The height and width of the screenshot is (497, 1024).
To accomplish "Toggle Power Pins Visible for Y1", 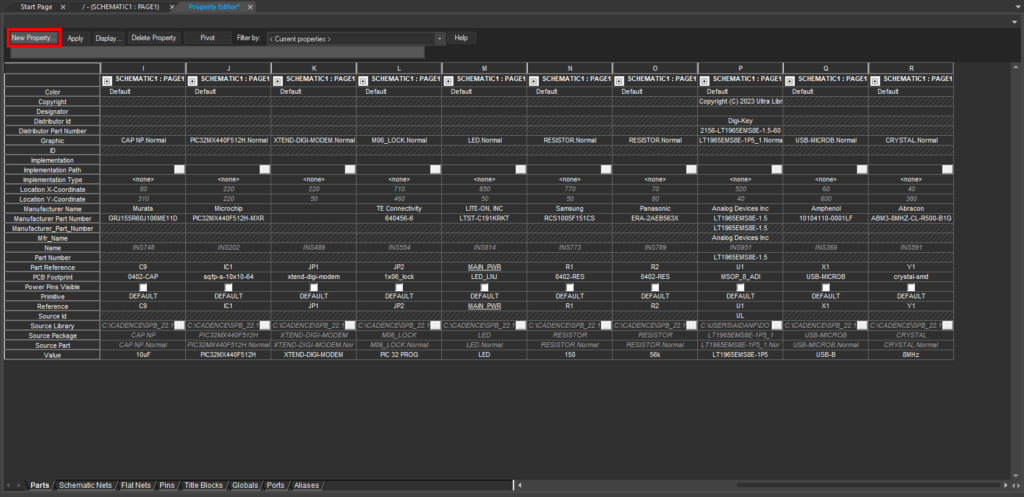I will [911, 287].
